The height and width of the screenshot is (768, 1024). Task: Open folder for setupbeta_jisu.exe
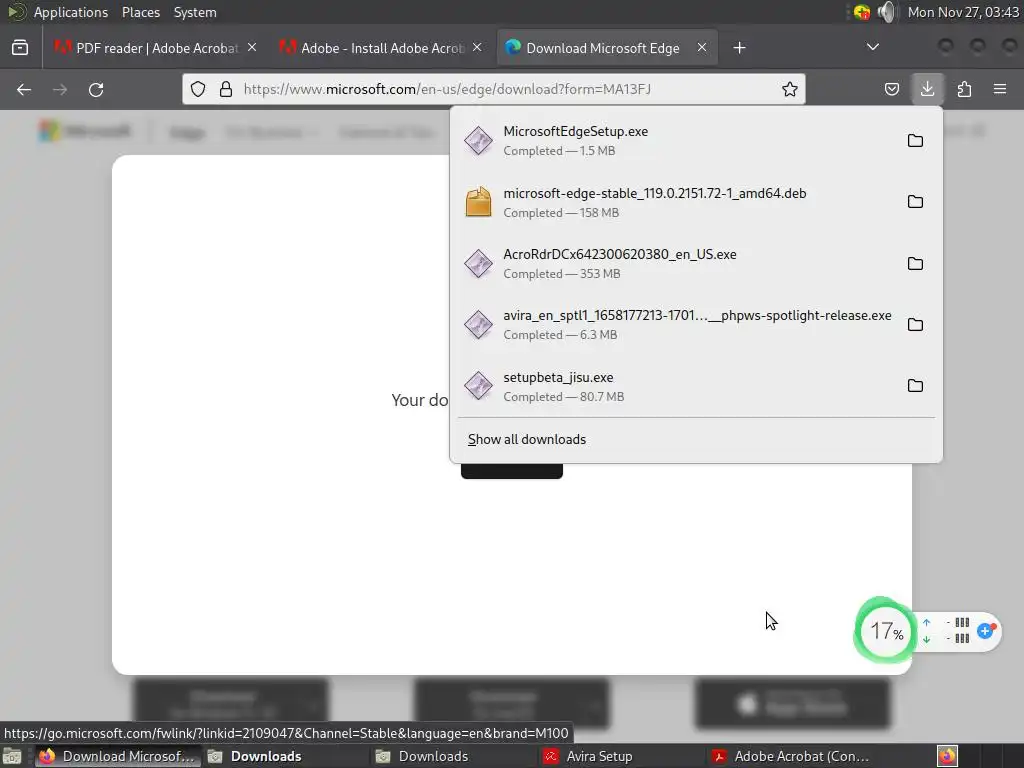coord(915,386)
